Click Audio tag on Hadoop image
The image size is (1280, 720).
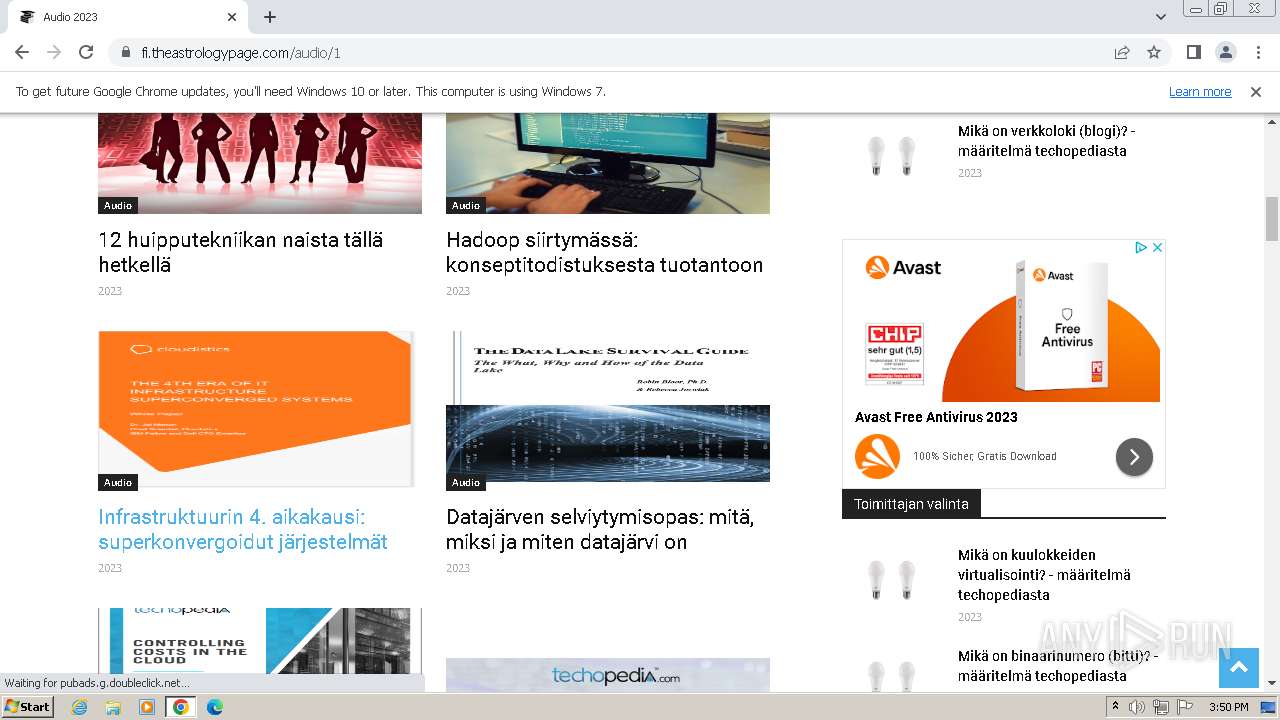[466, 205]
